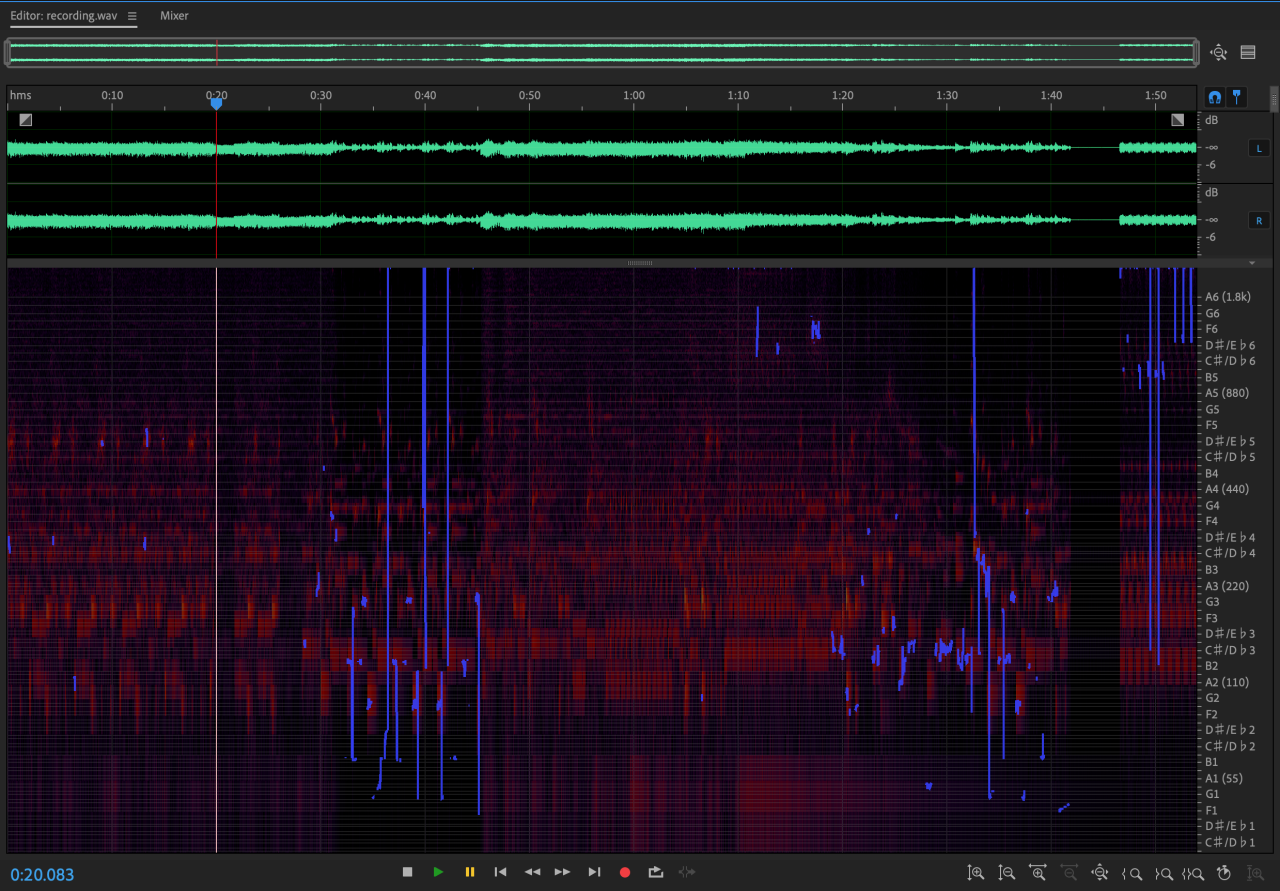
Task: Click Zoom to Time icon with clock
Action: 1224,873
